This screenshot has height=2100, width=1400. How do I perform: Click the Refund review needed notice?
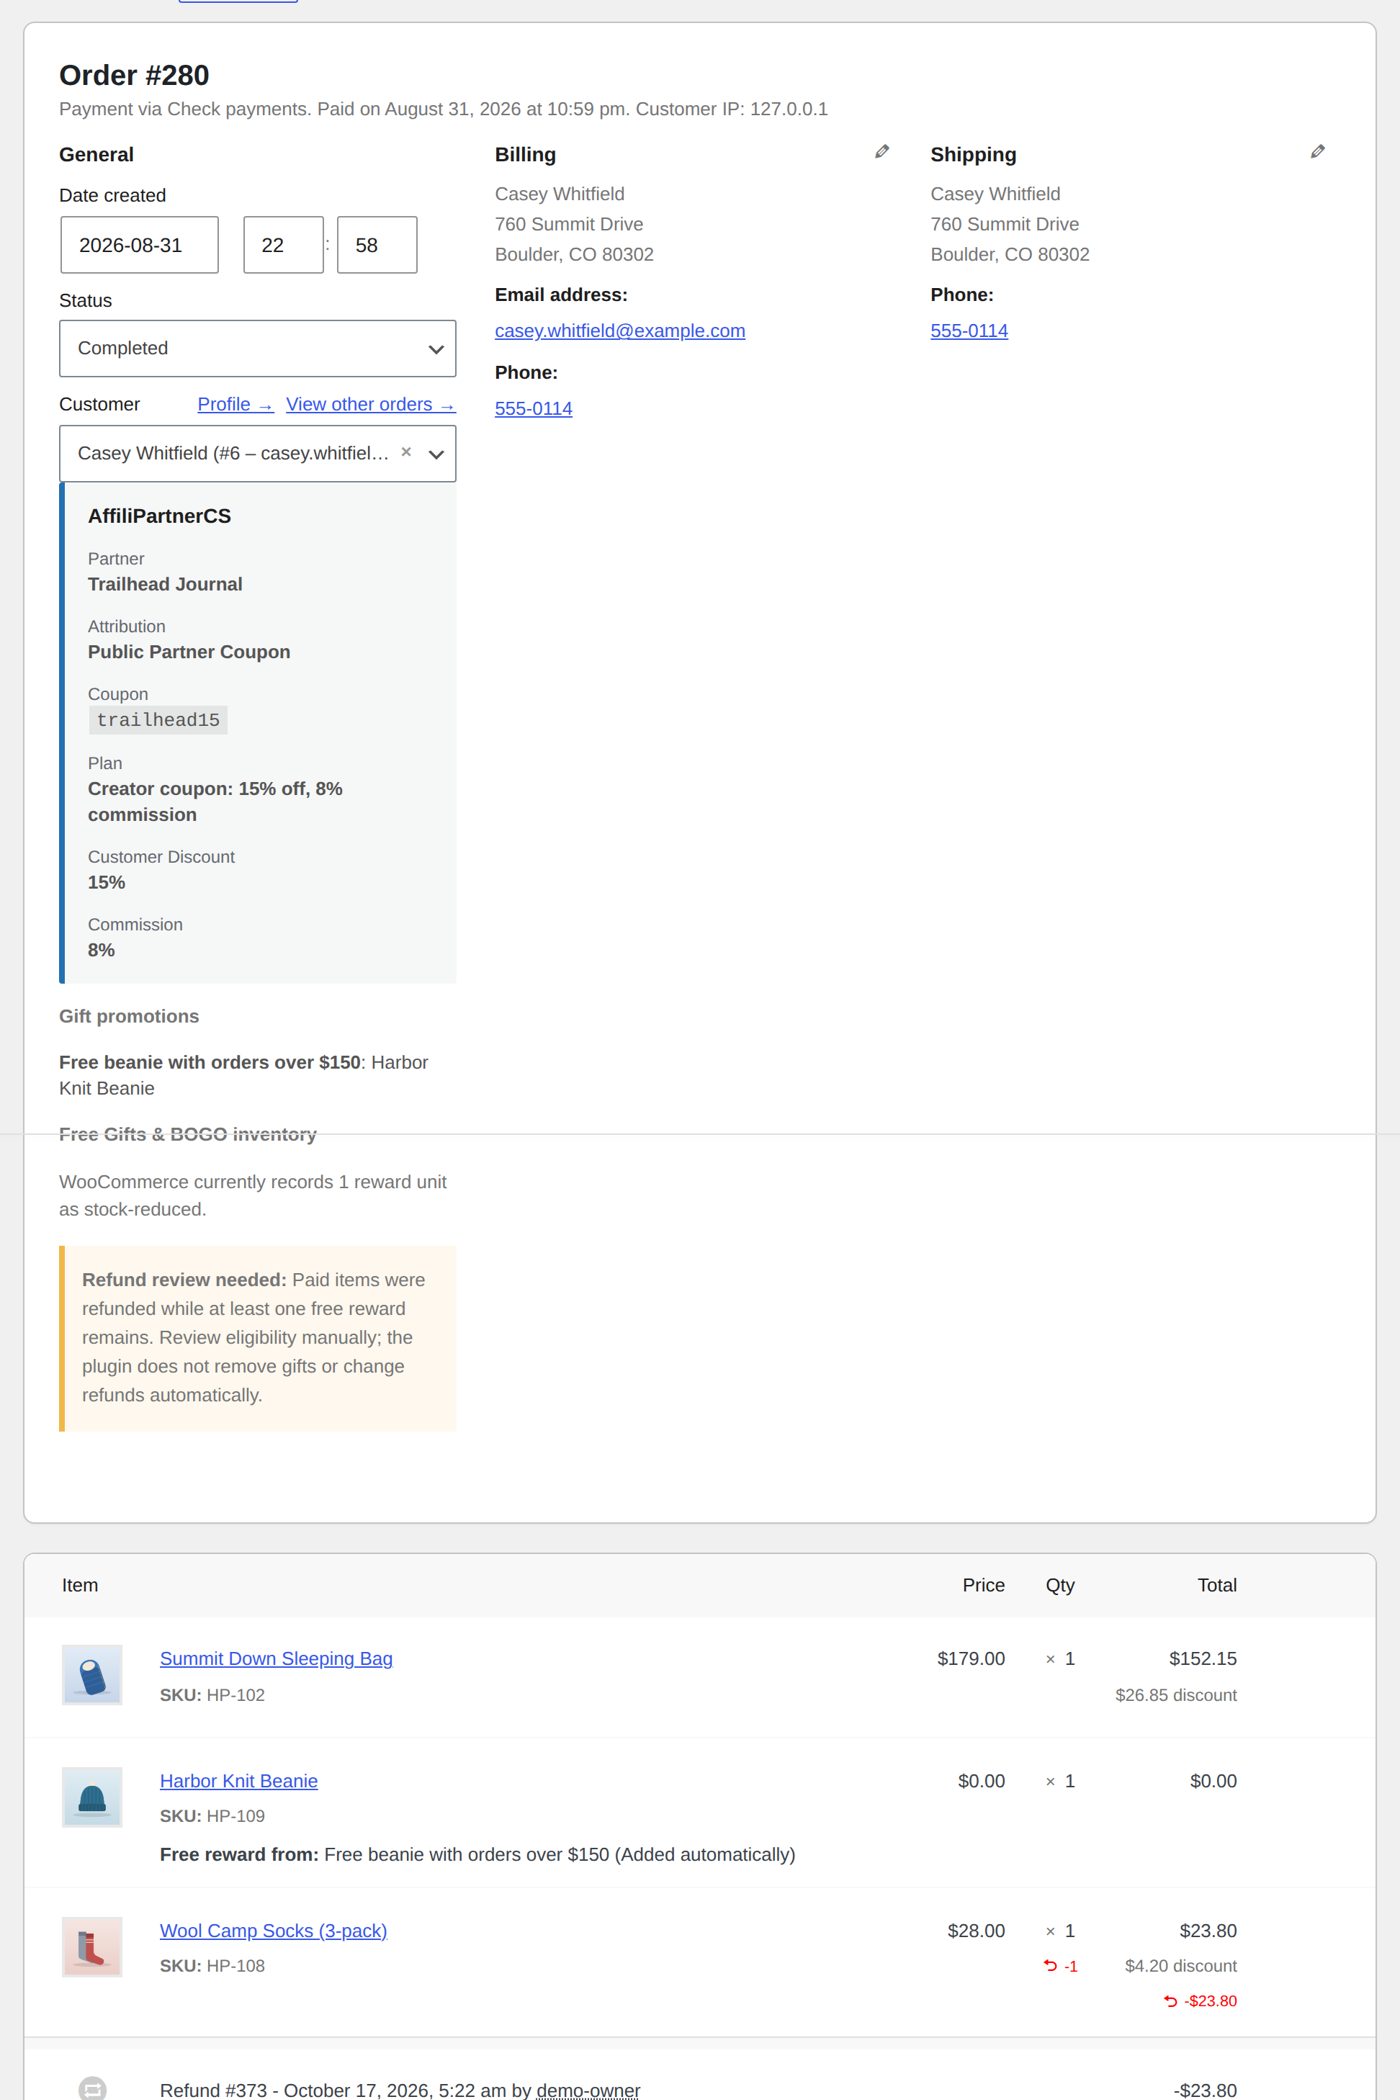pyautogui.click(x=258, y=1338)
